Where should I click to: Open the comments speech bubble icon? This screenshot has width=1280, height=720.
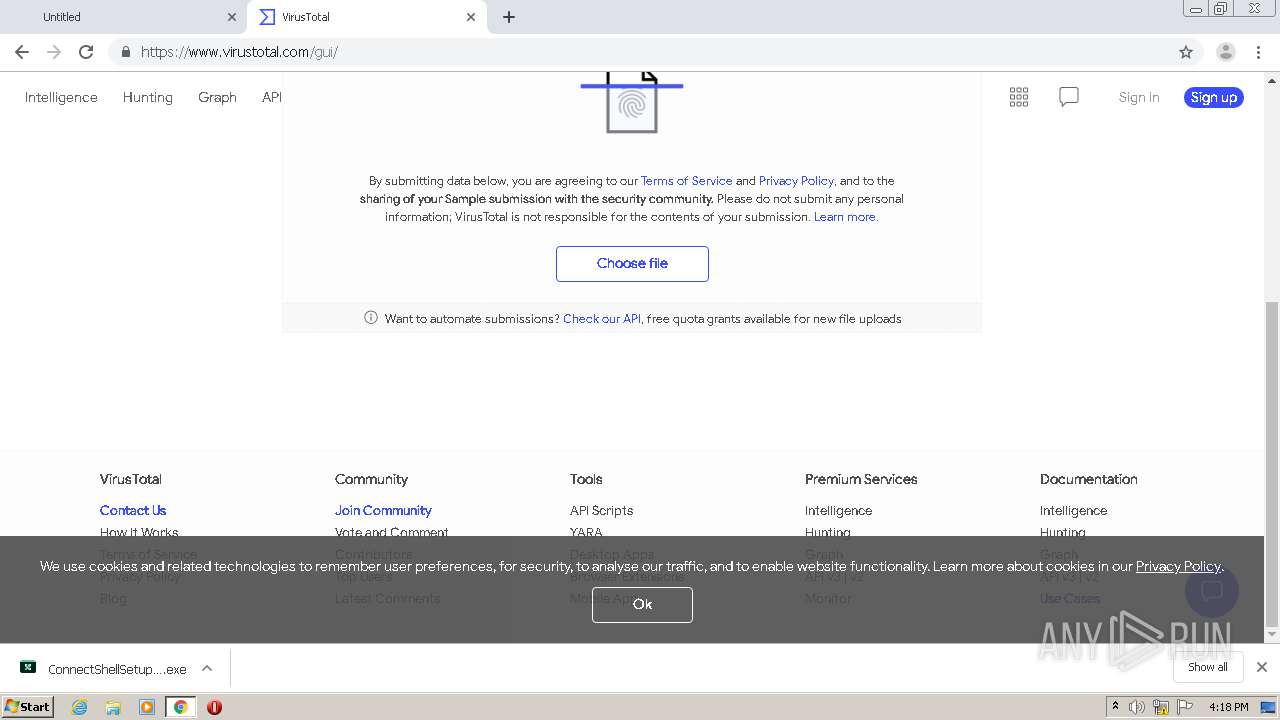tap(1069, 97)
